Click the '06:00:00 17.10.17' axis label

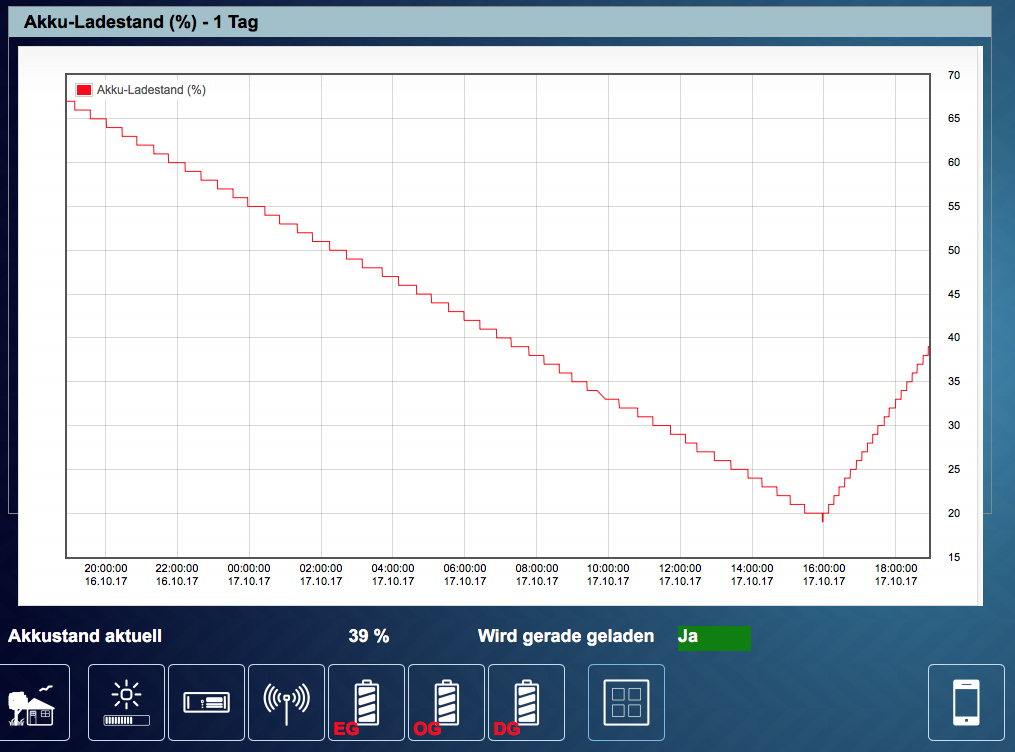click(465, 575)
